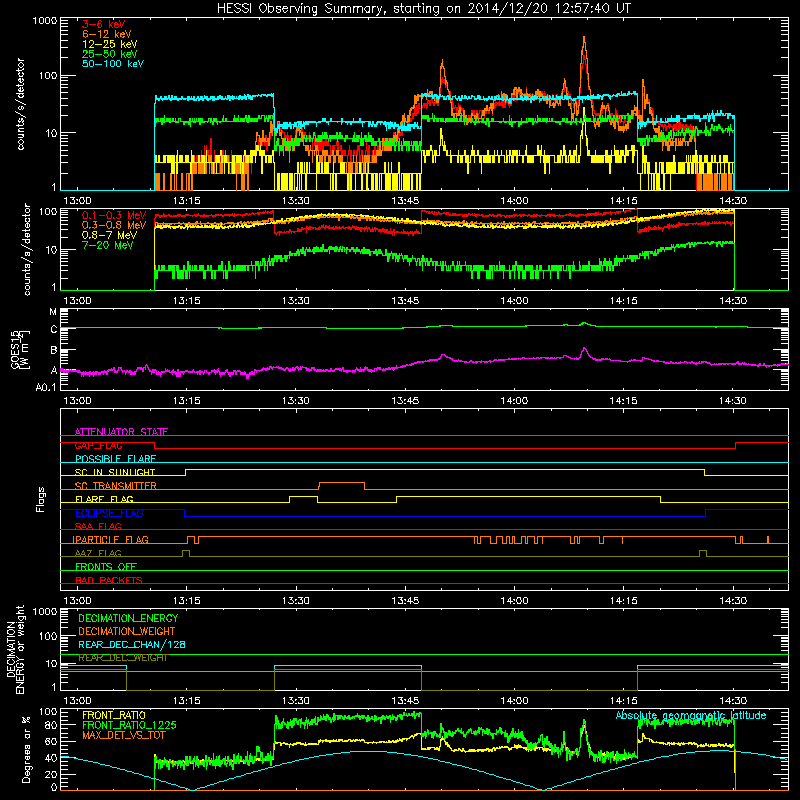Click the GAP_FLAG label
Screen dimensions: 800x800
pyautogui.click(x=98, y=445)
